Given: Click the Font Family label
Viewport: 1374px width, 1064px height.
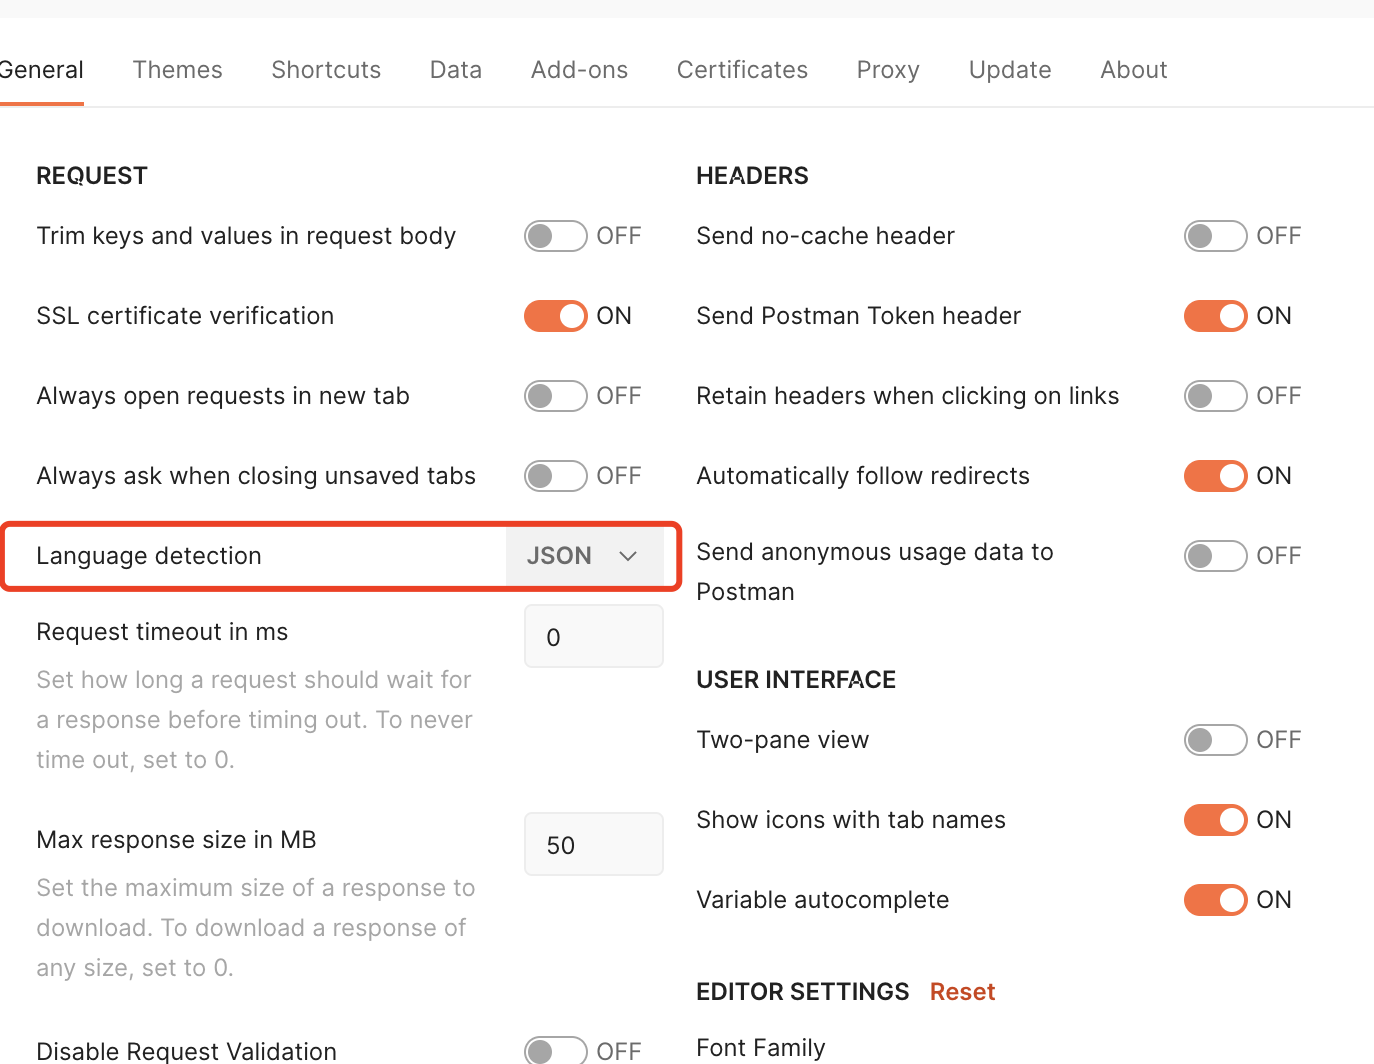Looking at the screenshot, I should (761, 1048).
